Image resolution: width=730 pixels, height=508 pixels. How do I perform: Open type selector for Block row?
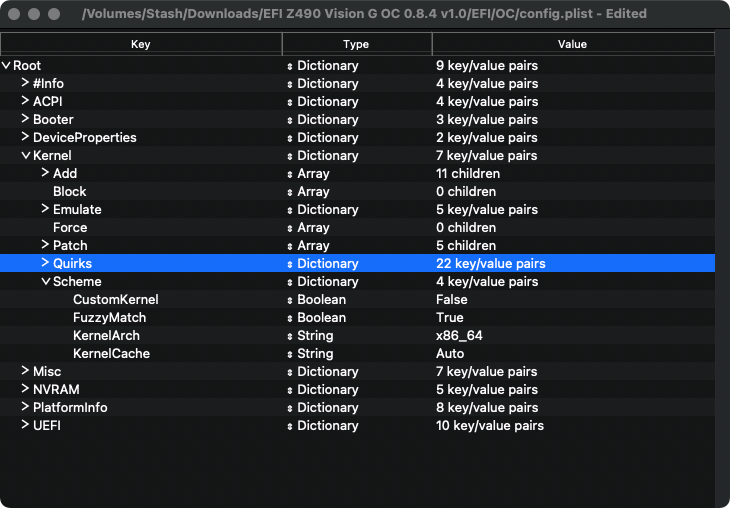click(x=290, y=192)
